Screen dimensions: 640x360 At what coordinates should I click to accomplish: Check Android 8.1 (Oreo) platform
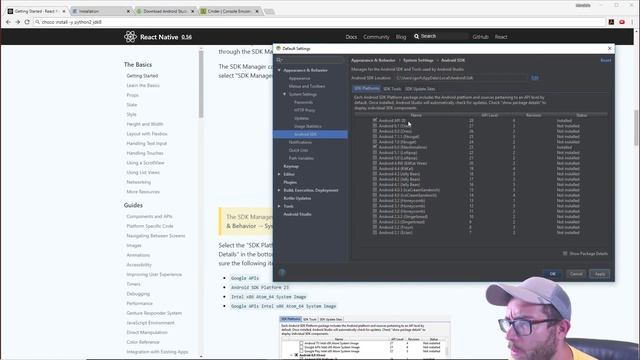(x=375, y=126)
